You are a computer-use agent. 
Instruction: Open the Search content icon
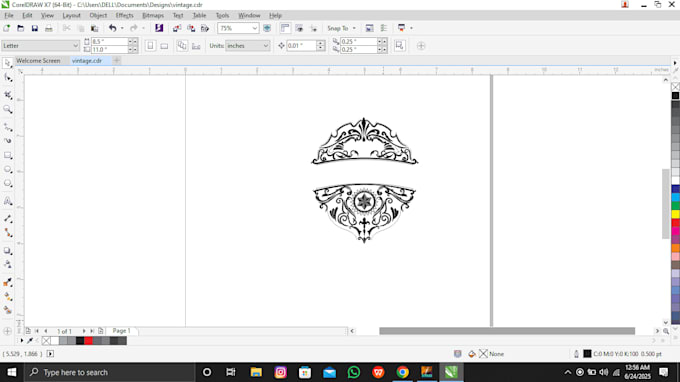point(159,28)
